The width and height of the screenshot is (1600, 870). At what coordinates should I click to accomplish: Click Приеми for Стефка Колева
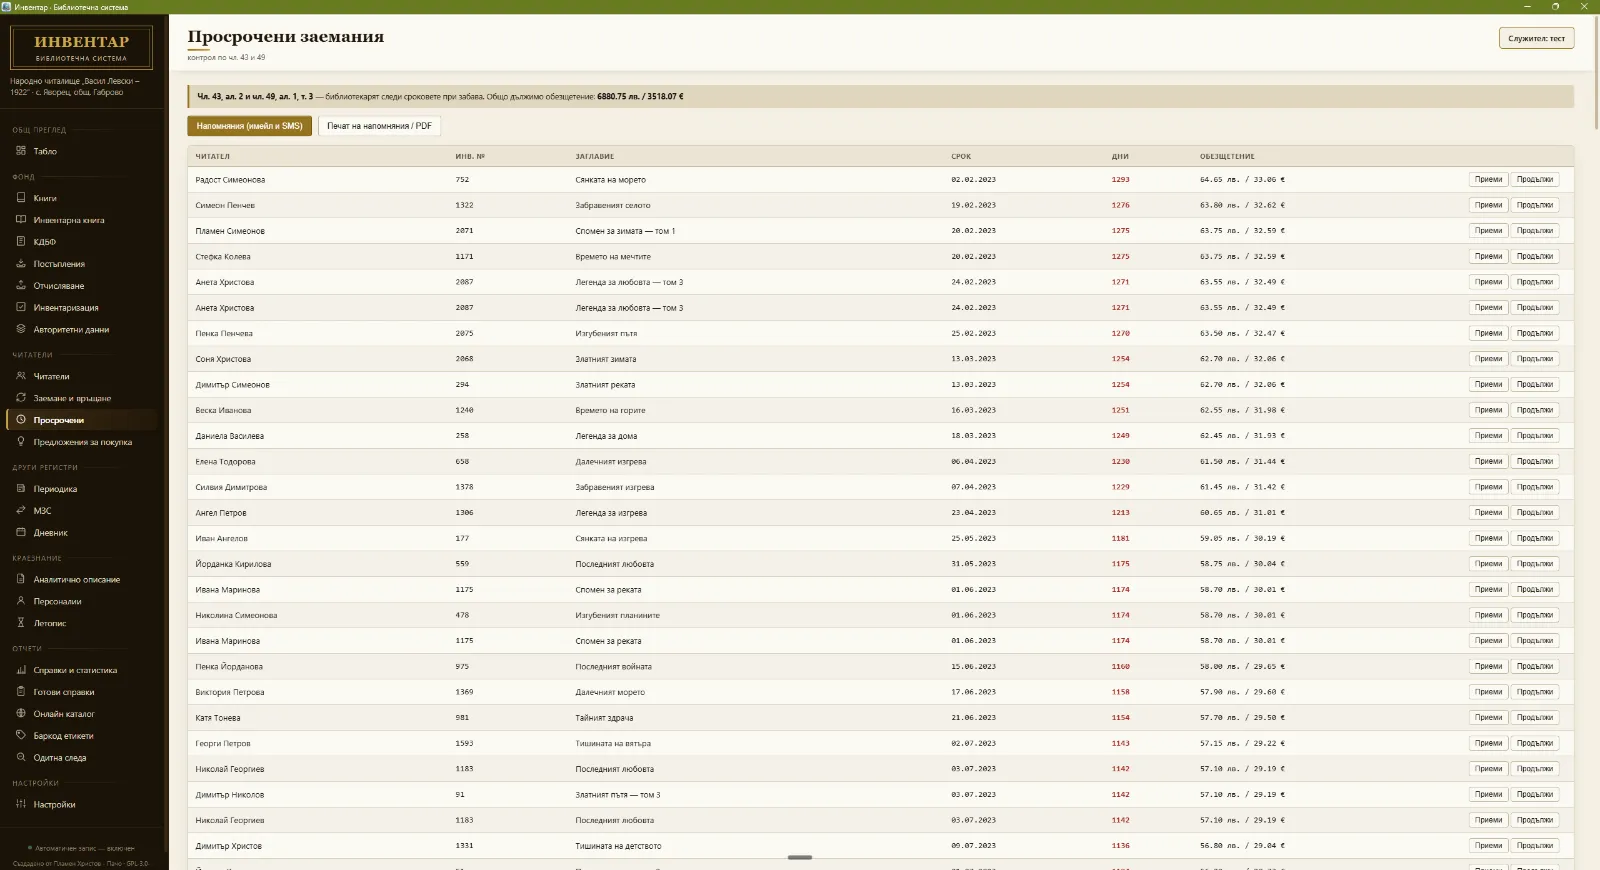[x=1488, y=256]
